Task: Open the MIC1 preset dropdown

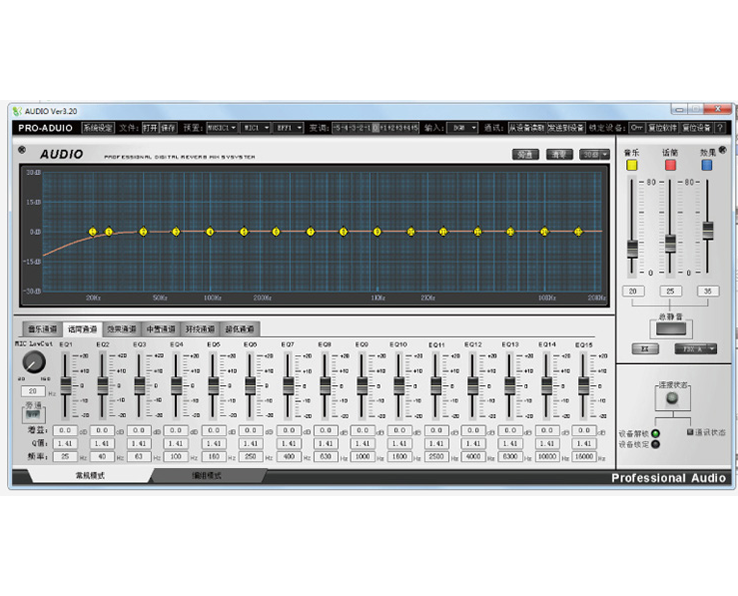Action: [256, 128]
